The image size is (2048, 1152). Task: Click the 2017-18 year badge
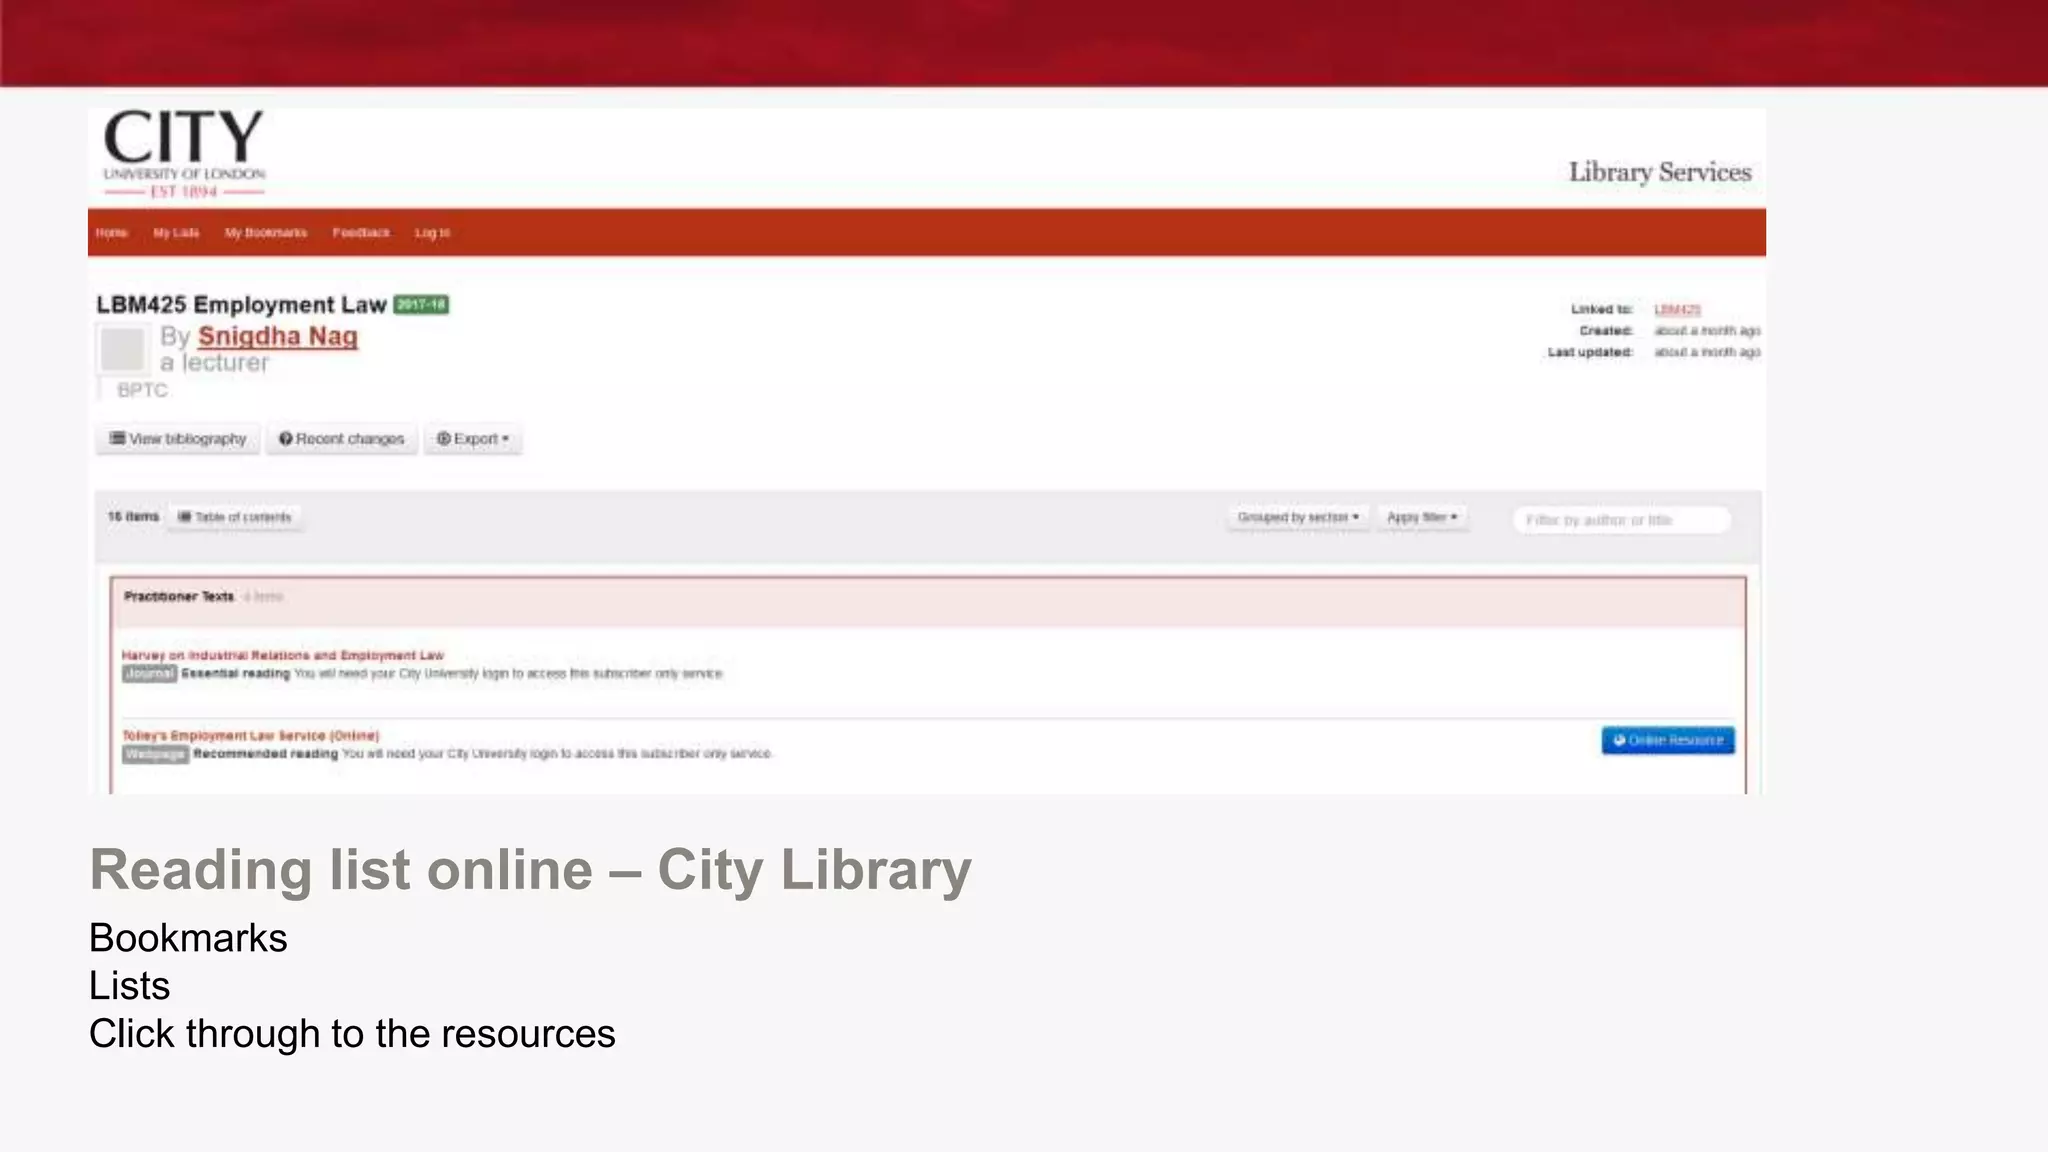coord(421,304)
